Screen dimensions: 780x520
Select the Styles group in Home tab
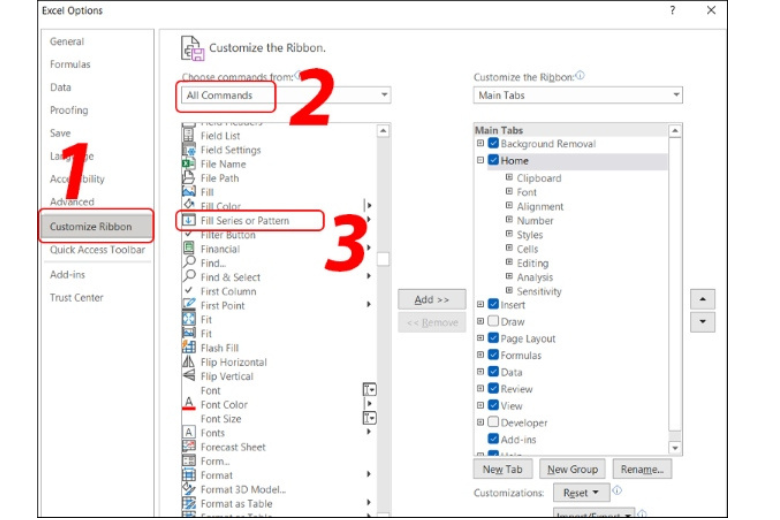point(530,235)
